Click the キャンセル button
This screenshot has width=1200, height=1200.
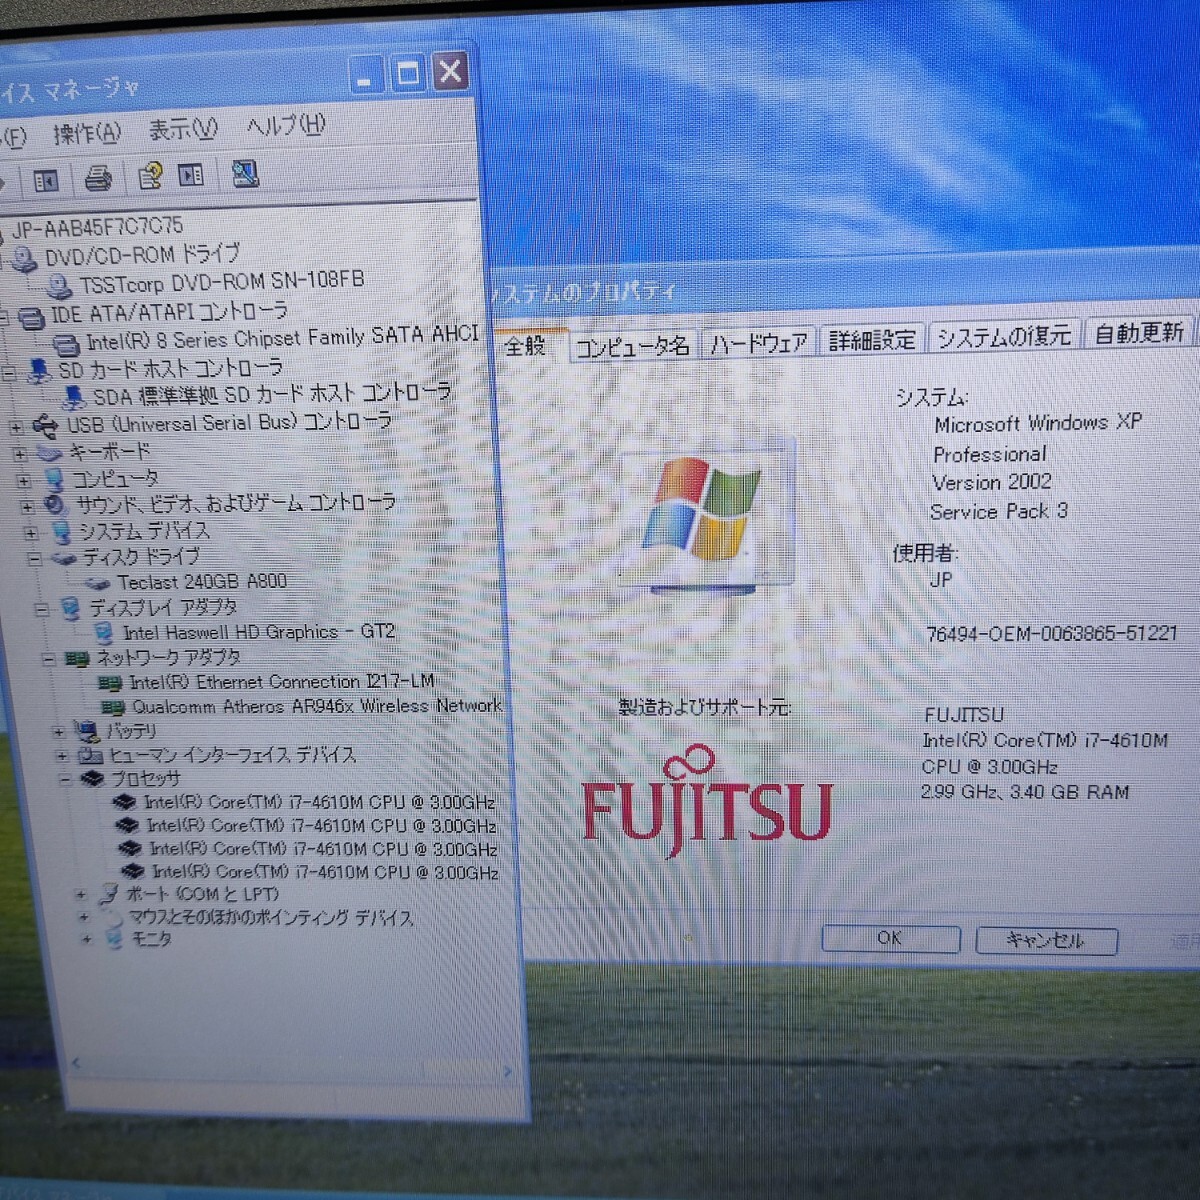click(1045, 941)
